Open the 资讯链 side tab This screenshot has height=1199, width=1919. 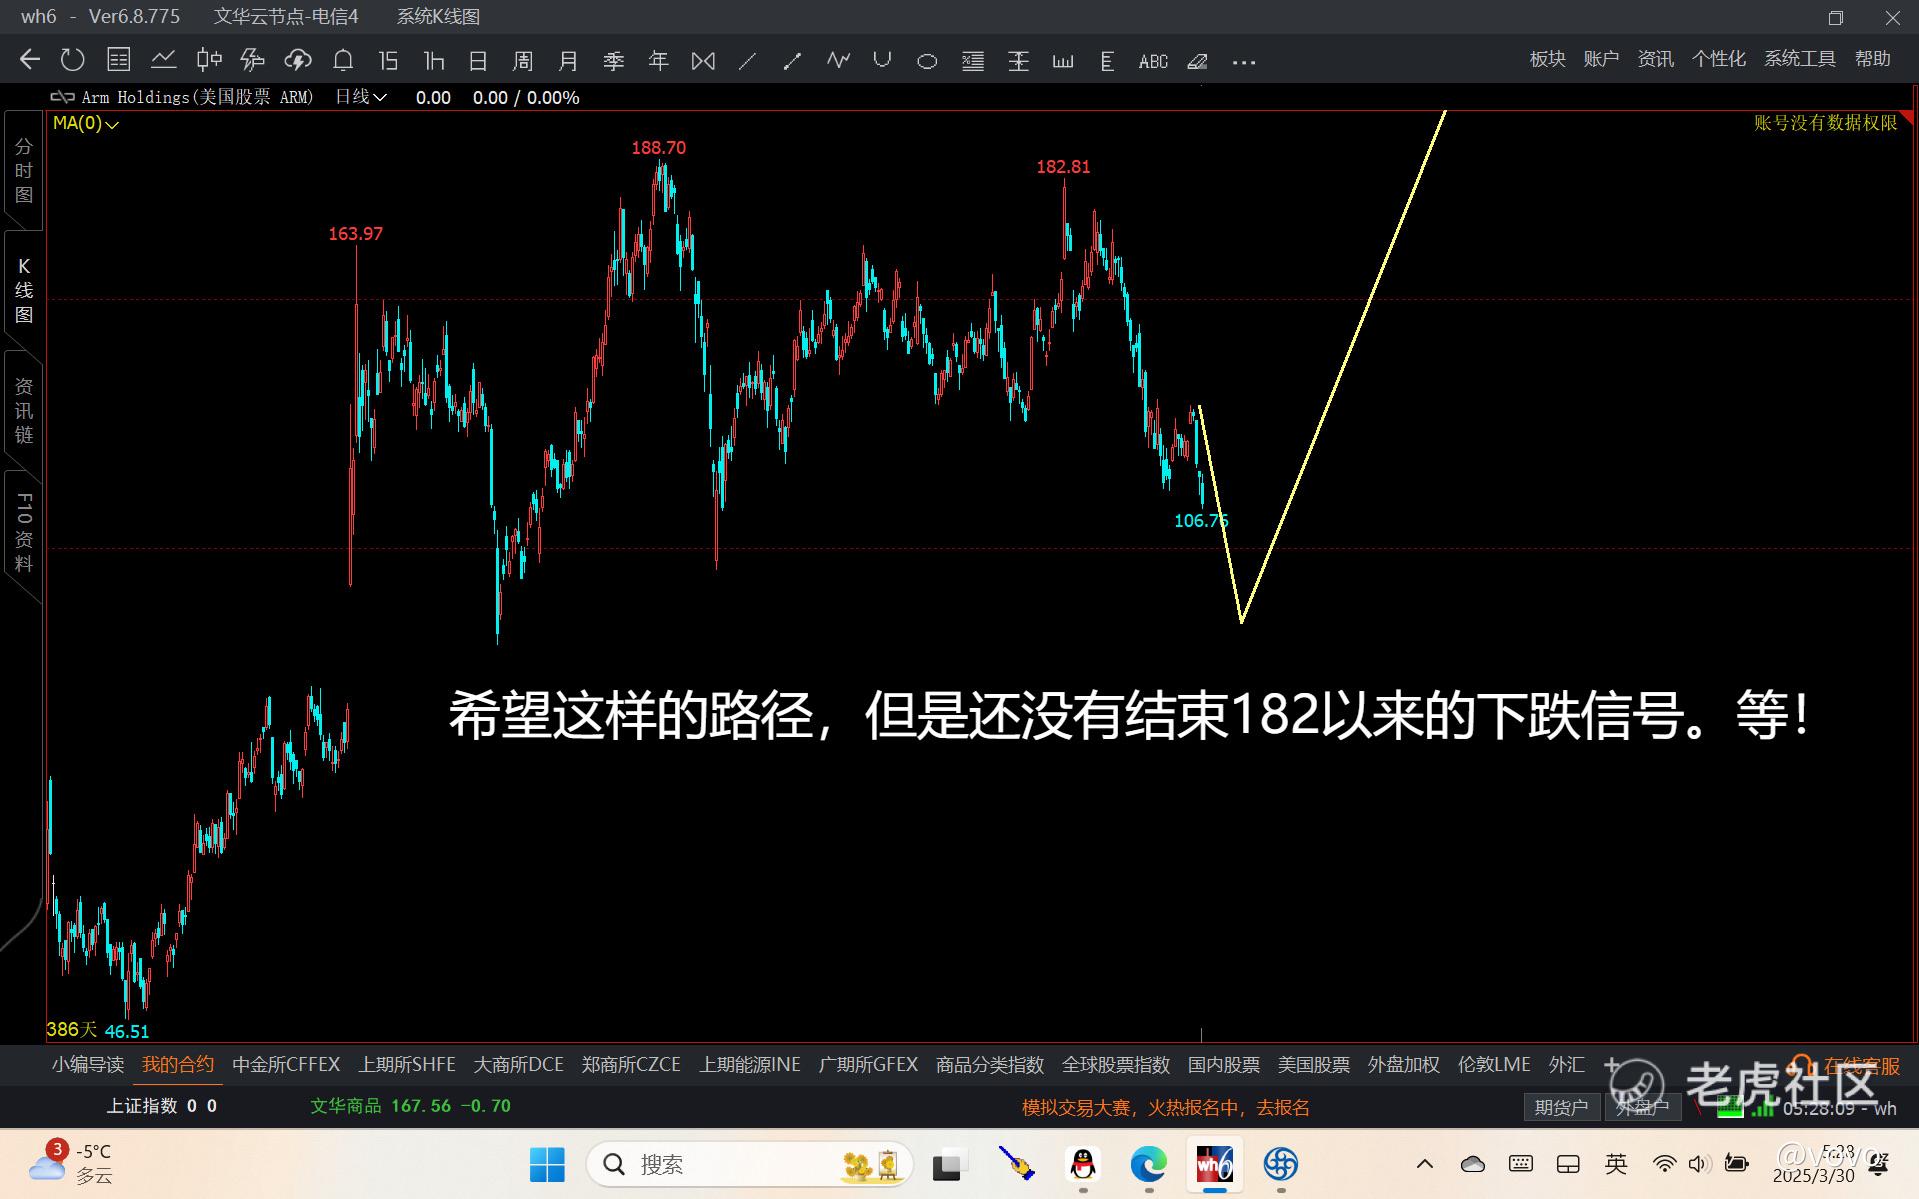(x=24, y=410)
